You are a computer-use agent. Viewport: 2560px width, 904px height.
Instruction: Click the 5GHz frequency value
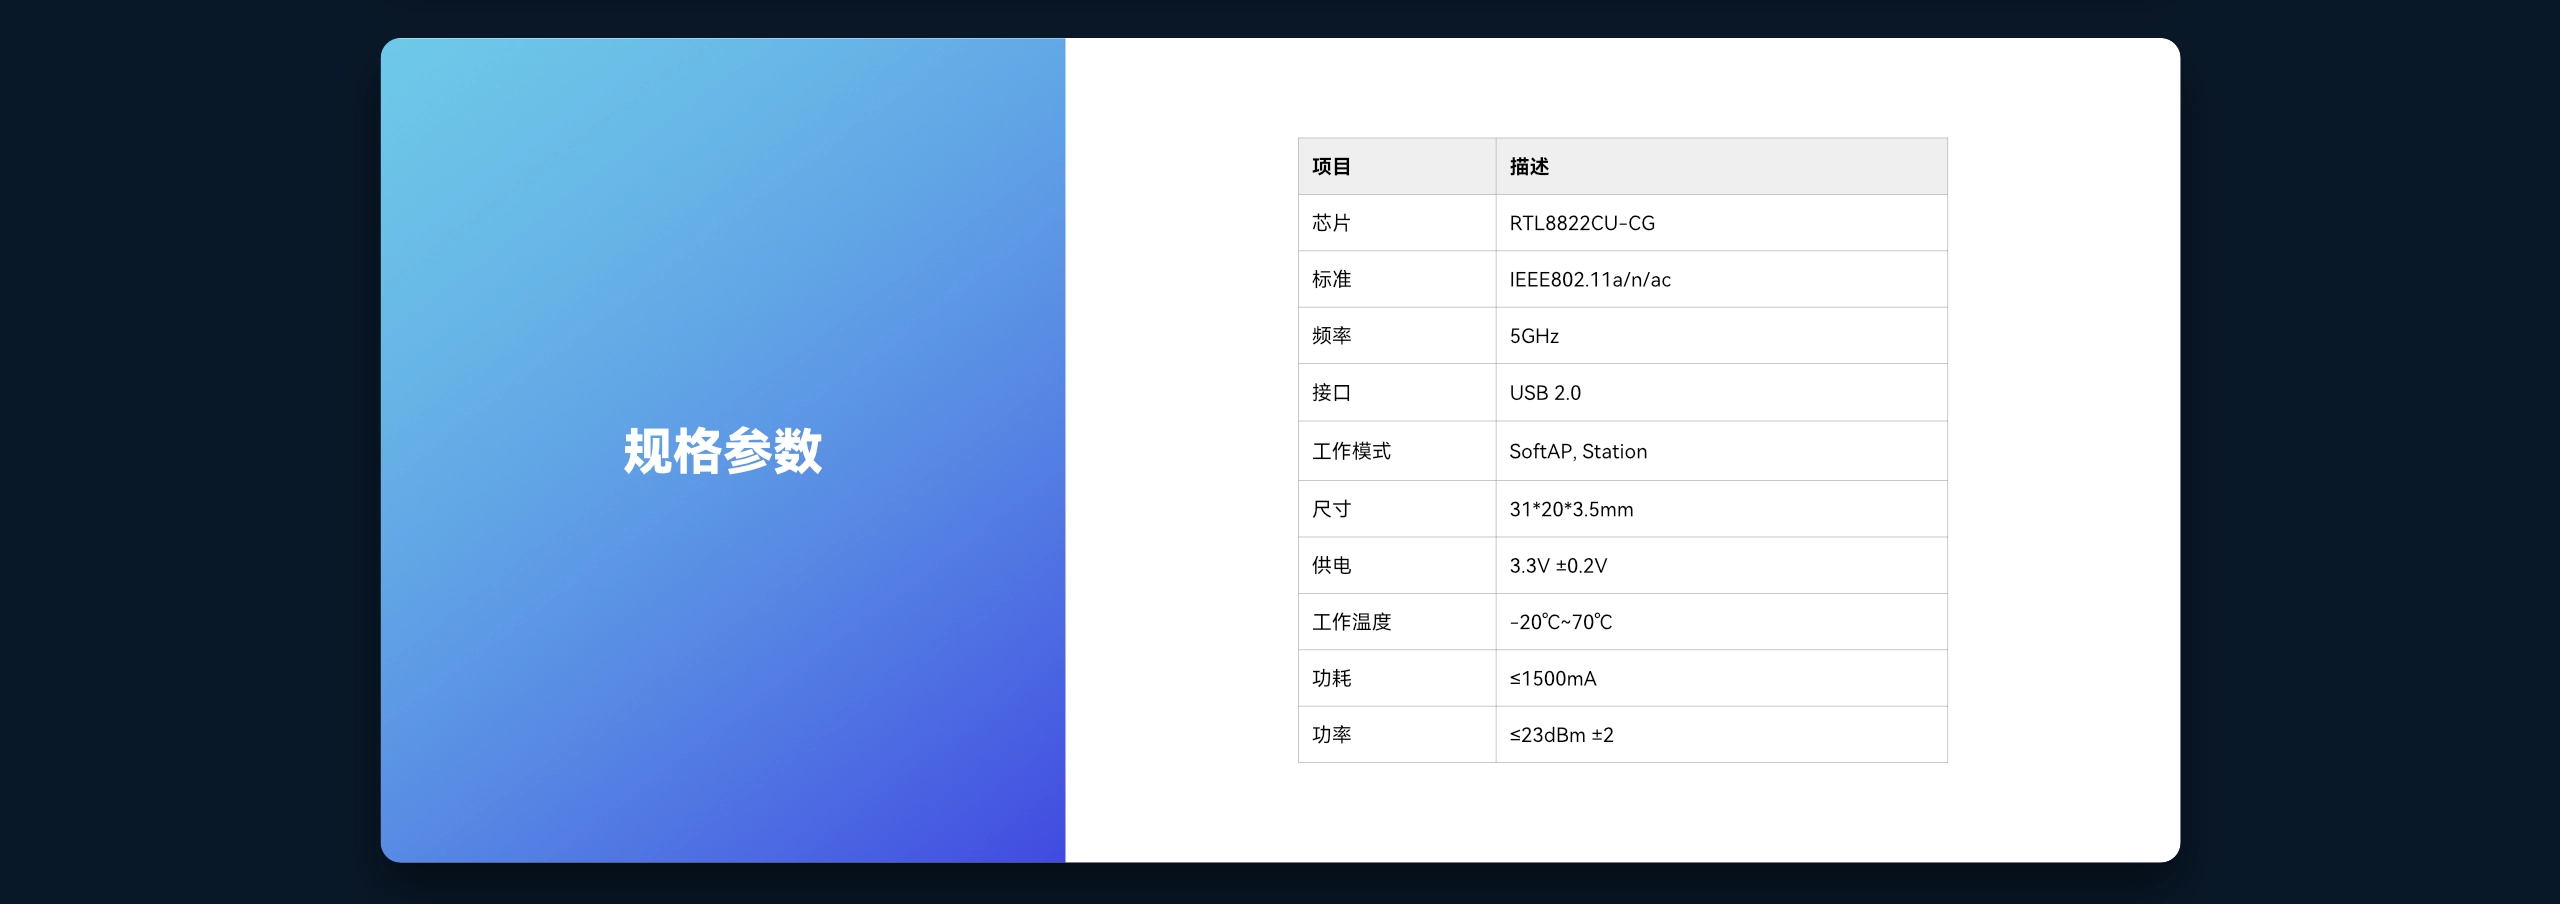[1534, 336]
